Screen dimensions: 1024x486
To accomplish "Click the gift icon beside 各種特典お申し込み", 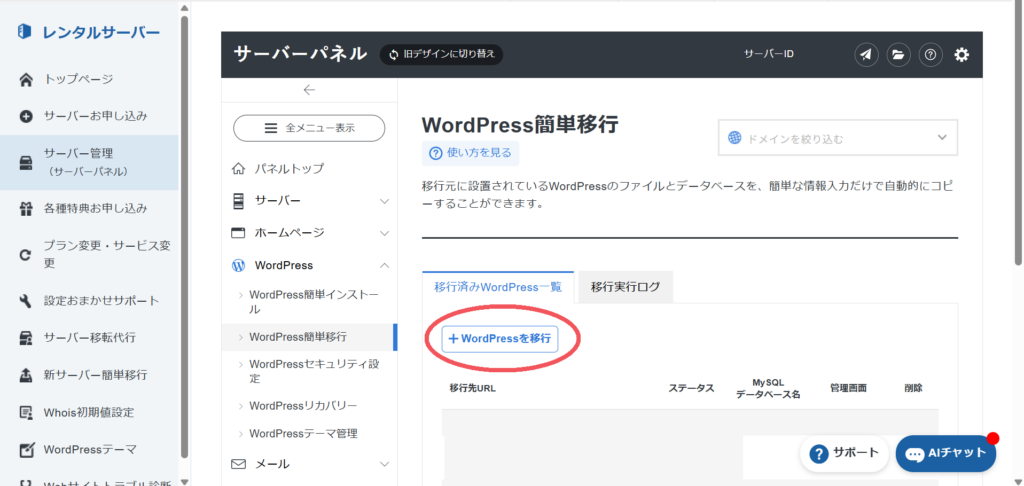I will 25,210.
